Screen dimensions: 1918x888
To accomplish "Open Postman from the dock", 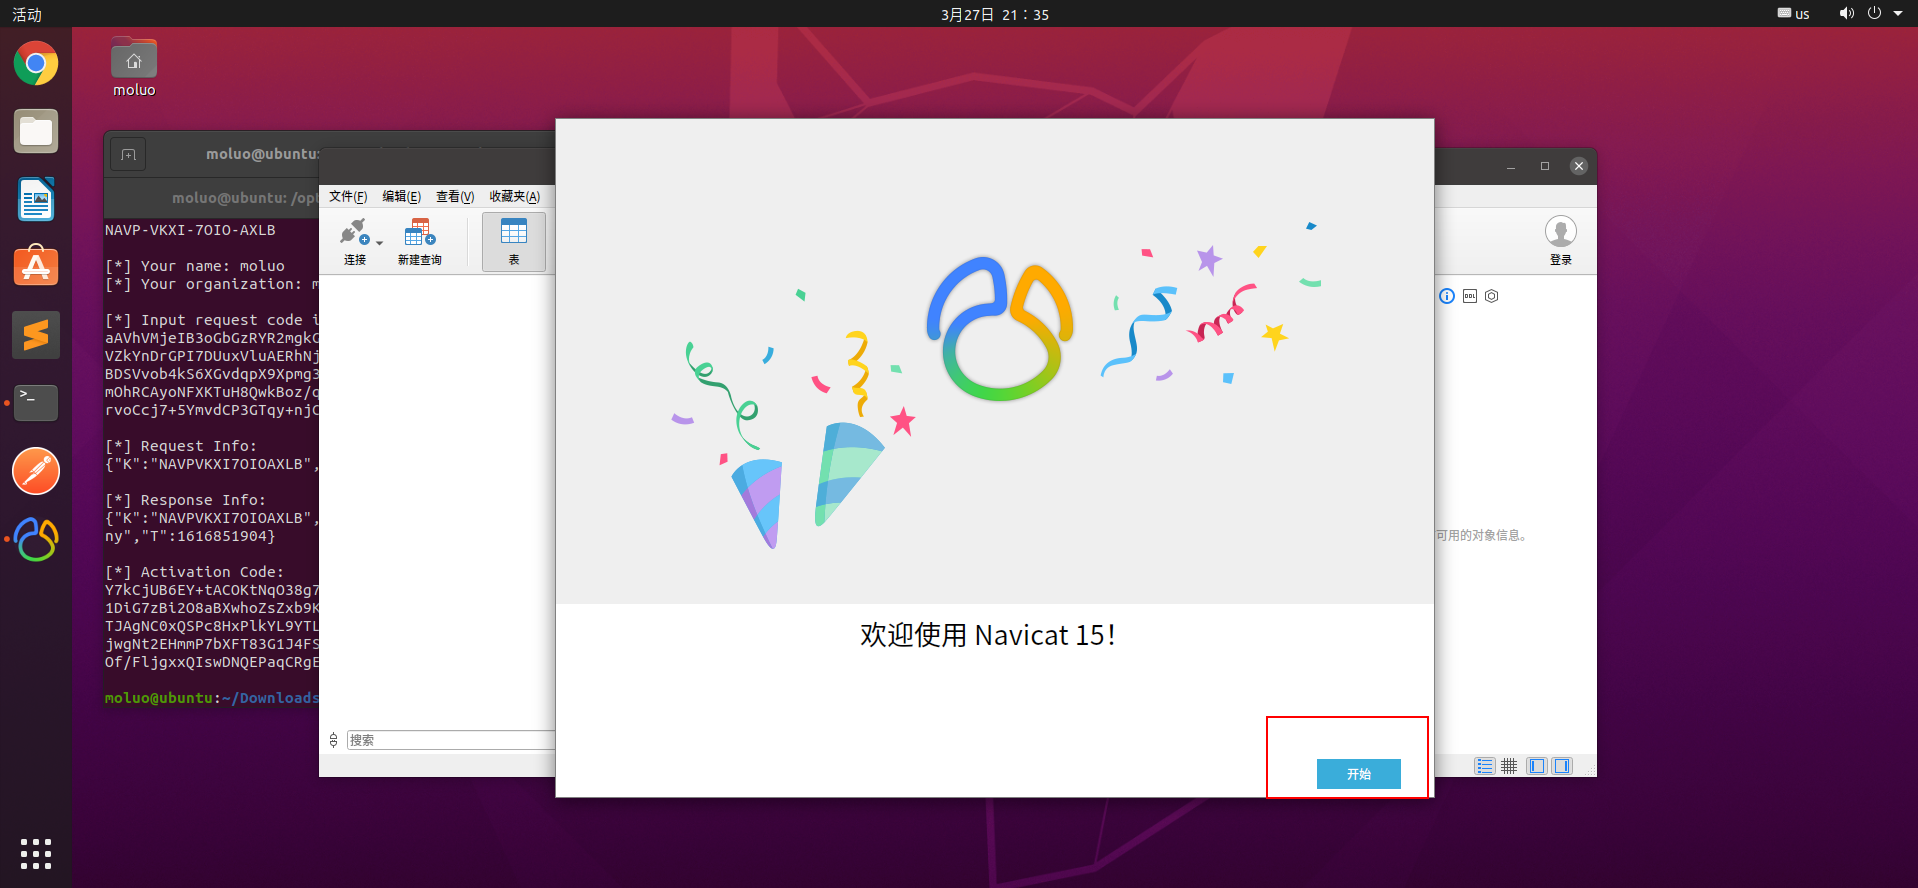I will [x=36, y=471].
